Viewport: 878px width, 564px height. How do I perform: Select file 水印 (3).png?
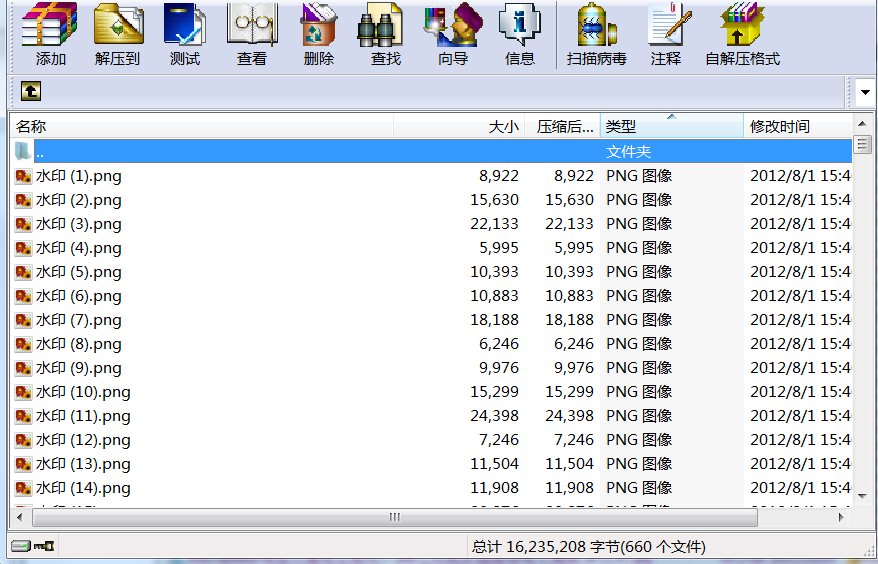(x=432, y=224)
